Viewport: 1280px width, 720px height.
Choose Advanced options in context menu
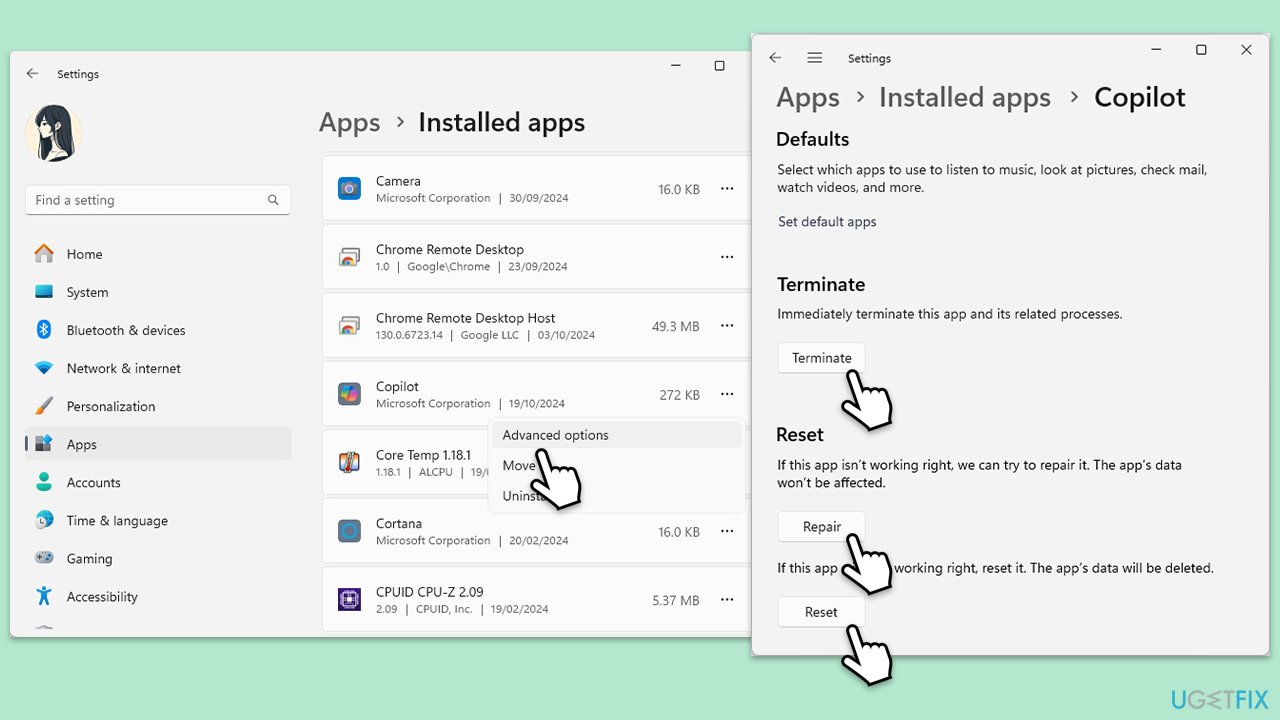click(x=616, y=435)
